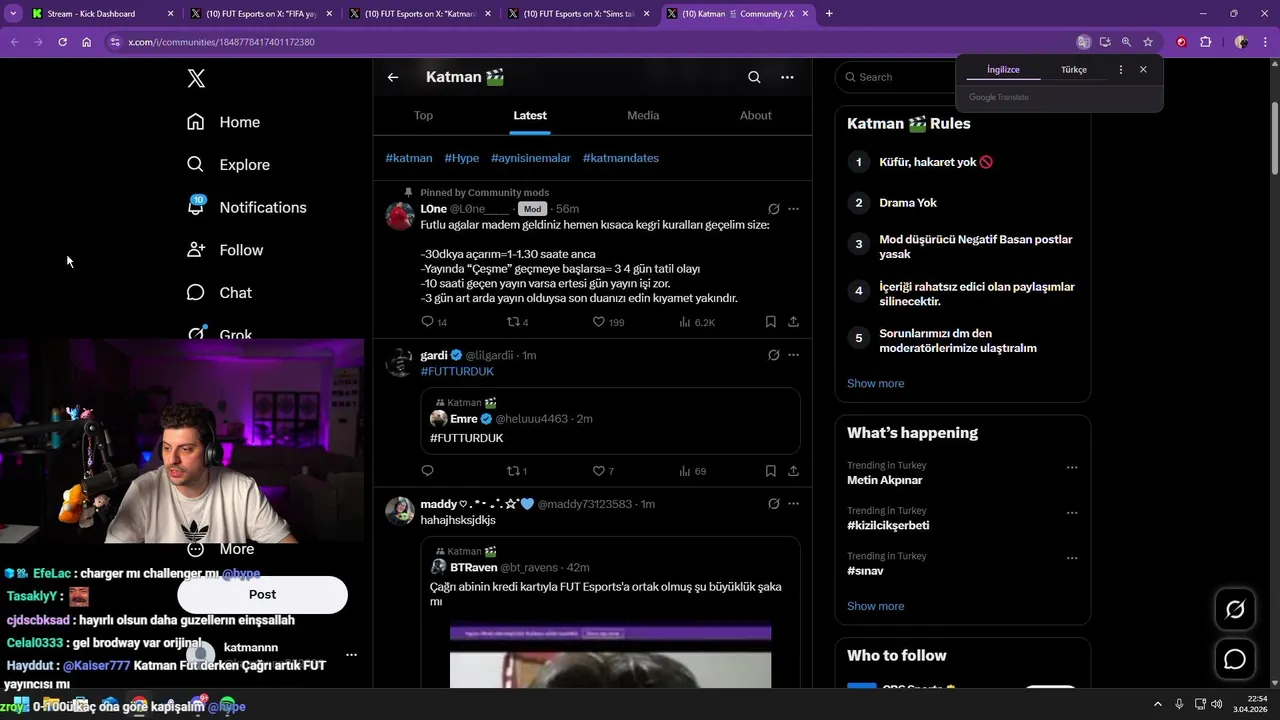Open image in BTRaven quoted post

click(610, 656)
